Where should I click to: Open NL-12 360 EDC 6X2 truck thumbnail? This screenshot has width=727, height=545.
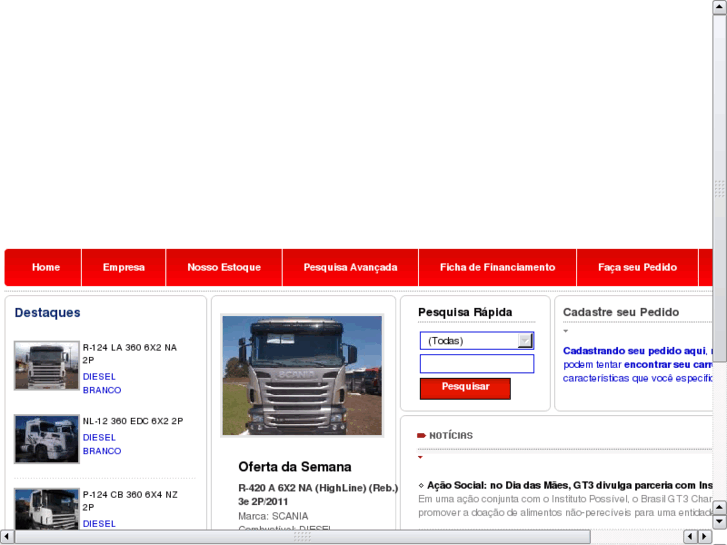pos(47,439)
